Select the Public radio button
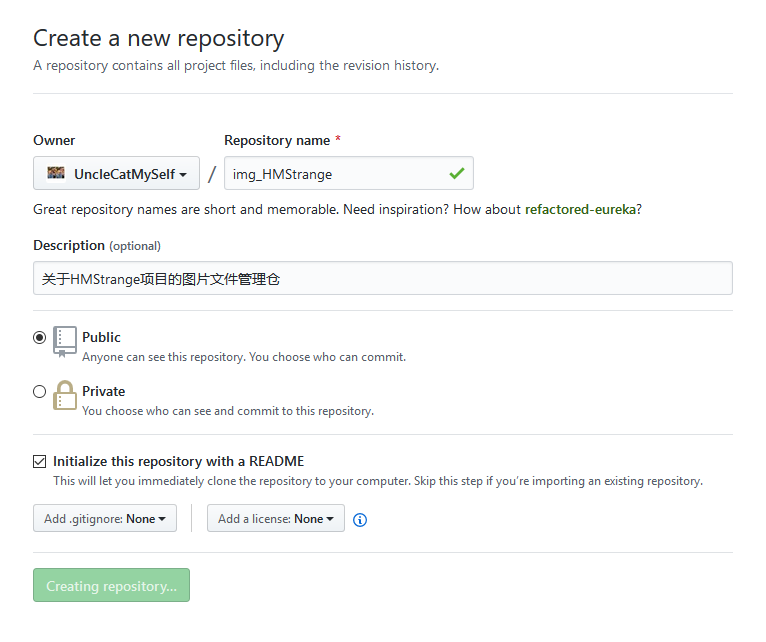The height and width of the screenshot is (642, 766). point(40,338)
